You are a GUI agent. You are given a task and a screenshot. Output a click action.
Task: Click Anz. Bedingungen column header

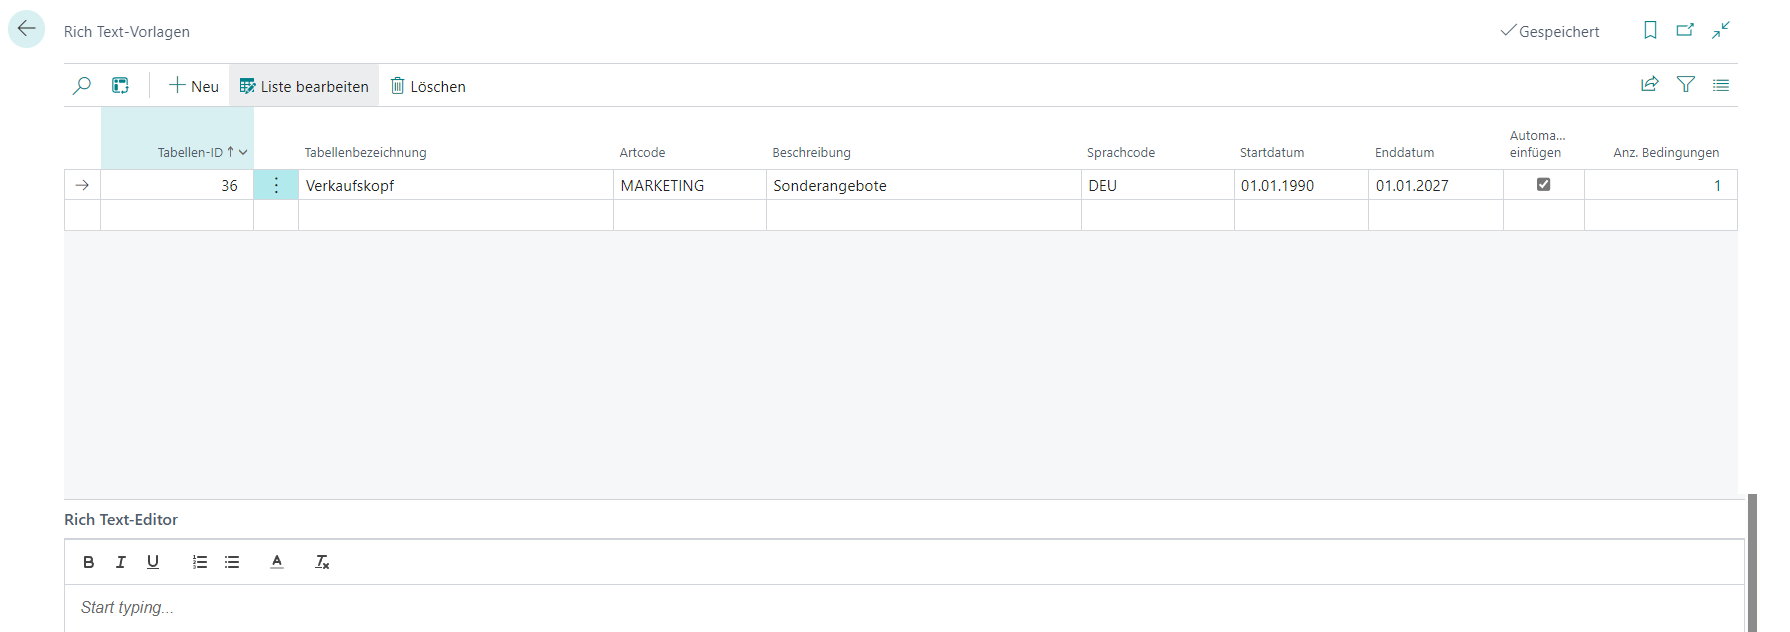(x=1666, y=153)
